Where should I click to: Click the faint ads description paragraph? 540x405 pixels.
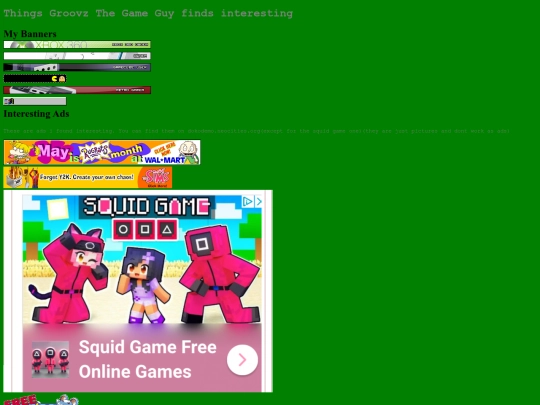coord(257,131)
